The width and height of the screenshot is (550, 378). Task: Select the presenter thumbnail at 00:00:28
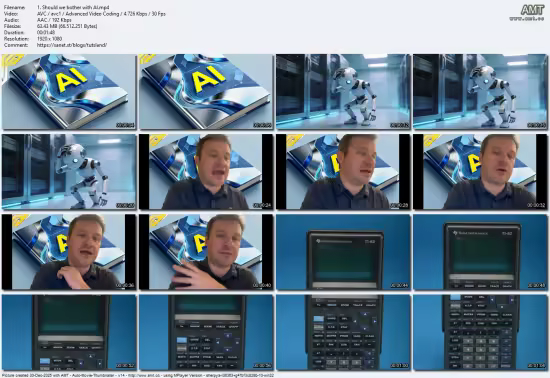[343, 172]
